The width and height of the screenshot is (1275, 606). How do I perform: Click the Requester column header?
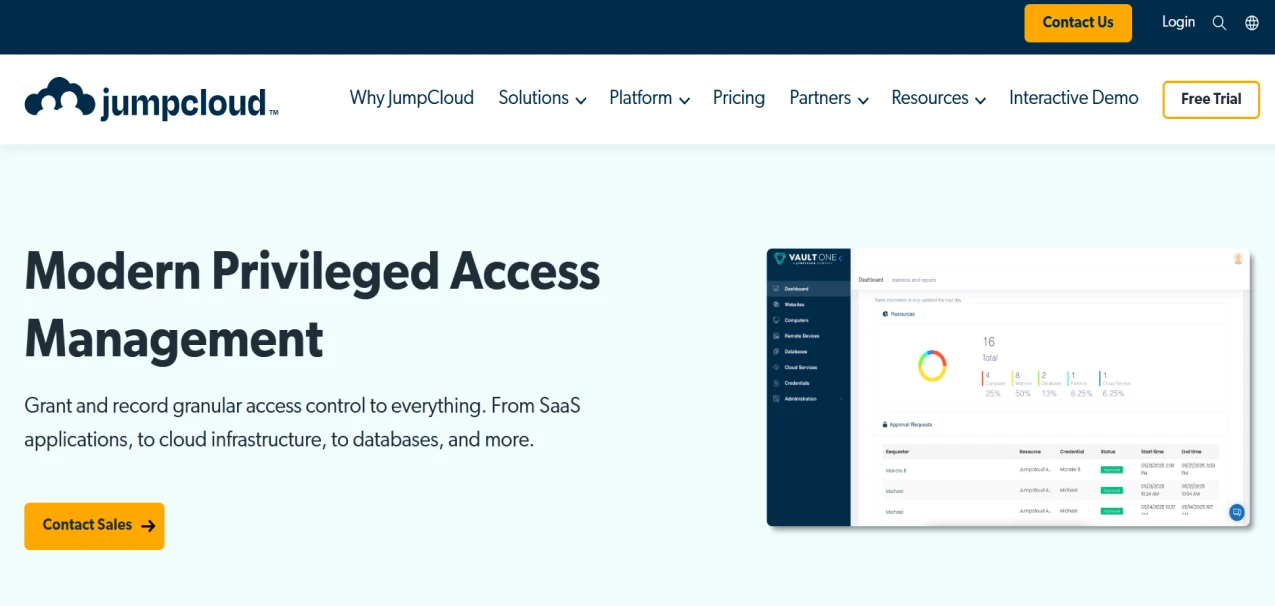pos(896,452)
